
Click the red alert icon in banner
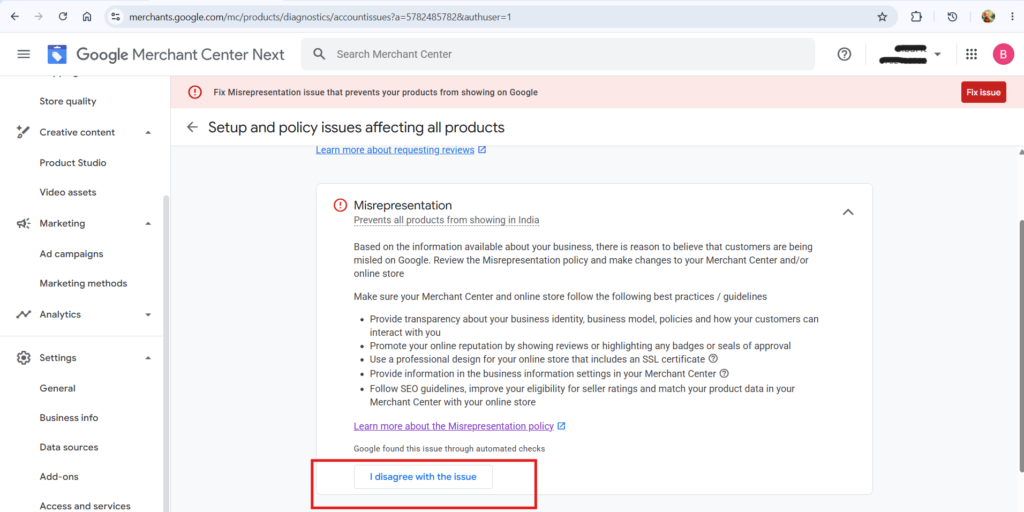click(x=195, y=92)
